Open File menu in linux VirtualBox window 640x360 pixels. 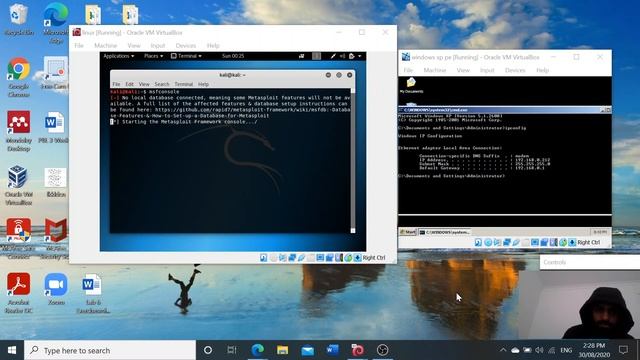click(x=79, y=45)
